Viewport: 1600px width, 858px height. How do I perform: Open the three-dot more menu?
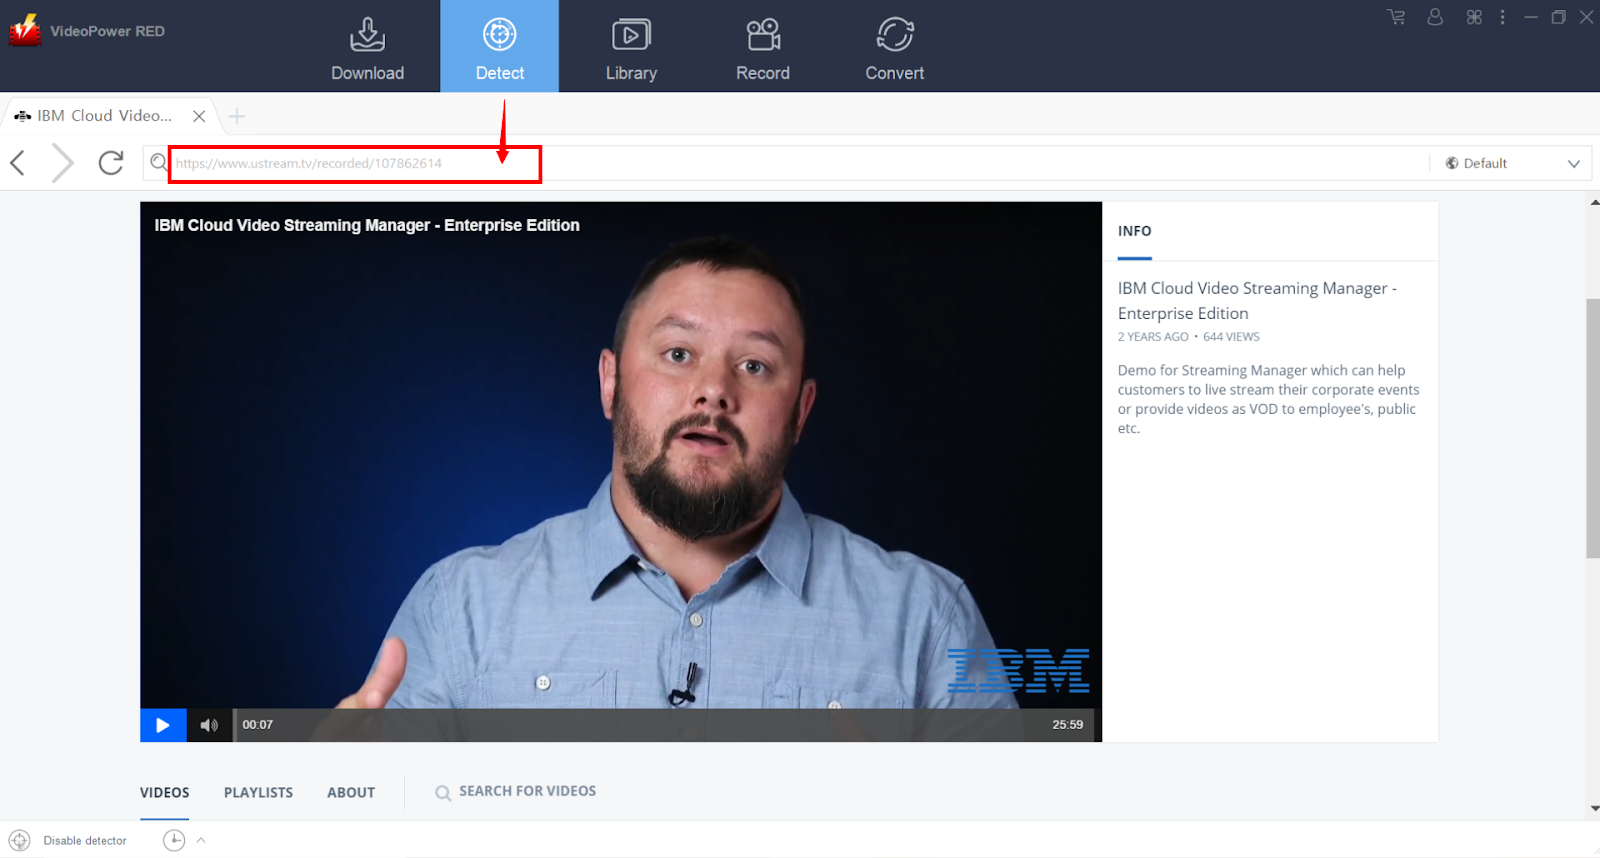point(1502,17)
